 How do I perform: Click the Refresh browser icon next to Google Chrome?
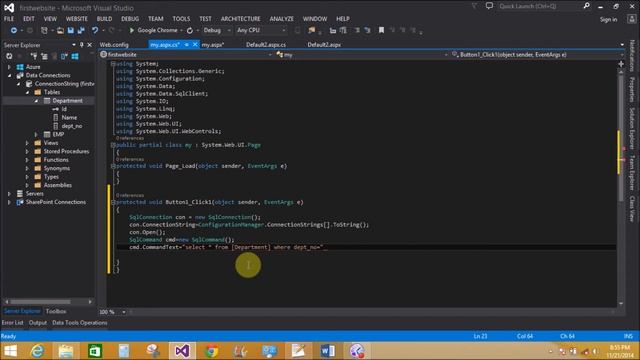(x=190, y=31)
